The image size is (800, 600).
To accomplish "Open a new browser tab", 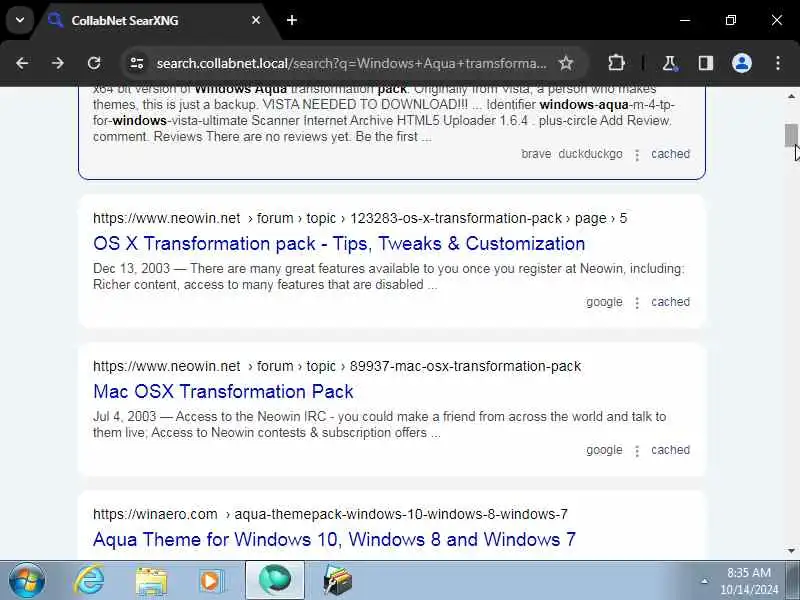I will (292, 20).
